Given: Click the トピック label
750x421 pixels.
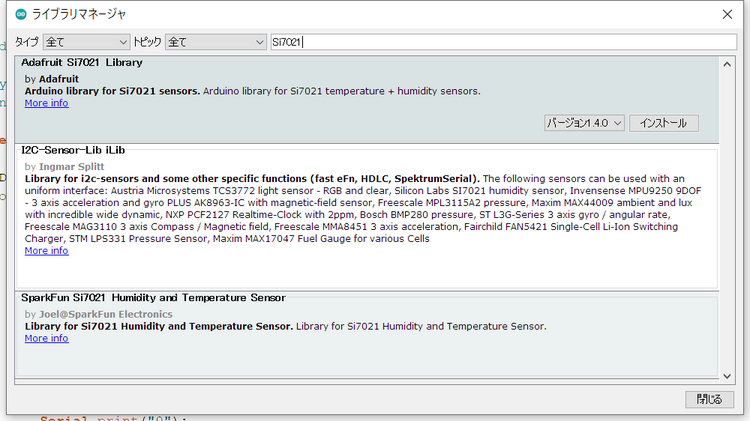Looking at the screenshot, I should click(x=146, y=42).
